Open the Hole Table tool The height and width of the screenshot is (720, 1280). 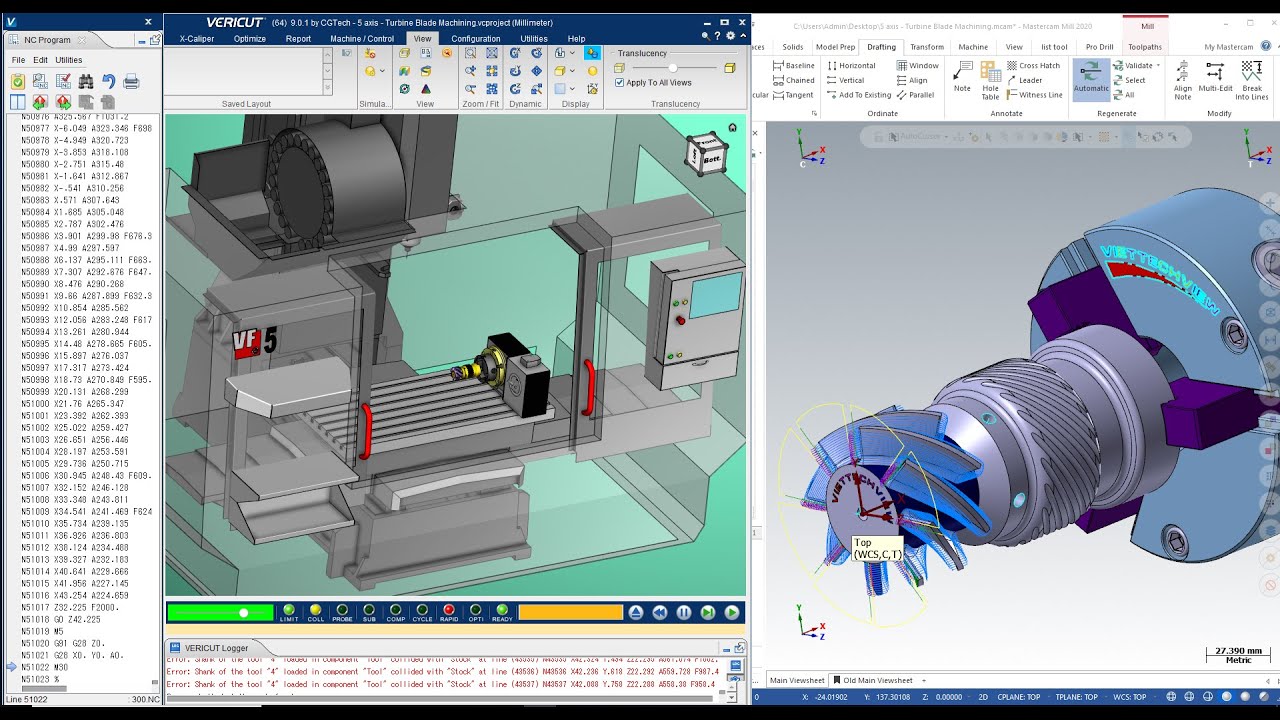990,79
